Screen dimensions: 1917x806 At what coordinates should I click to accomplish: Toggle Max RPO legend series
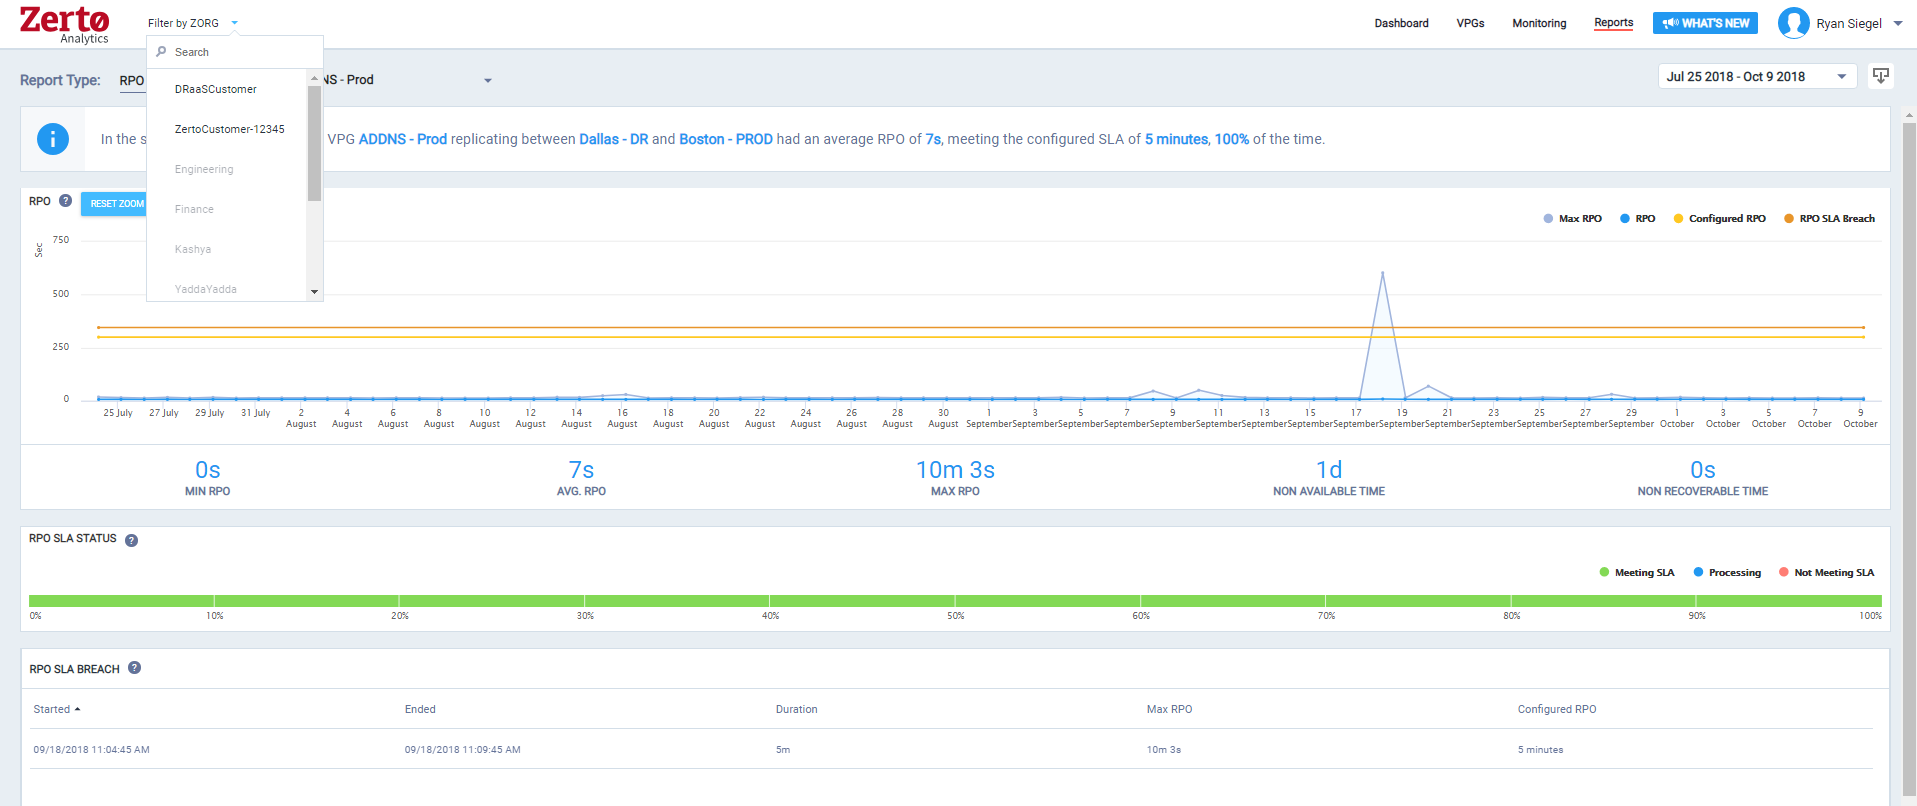[x=1572, y=219]
